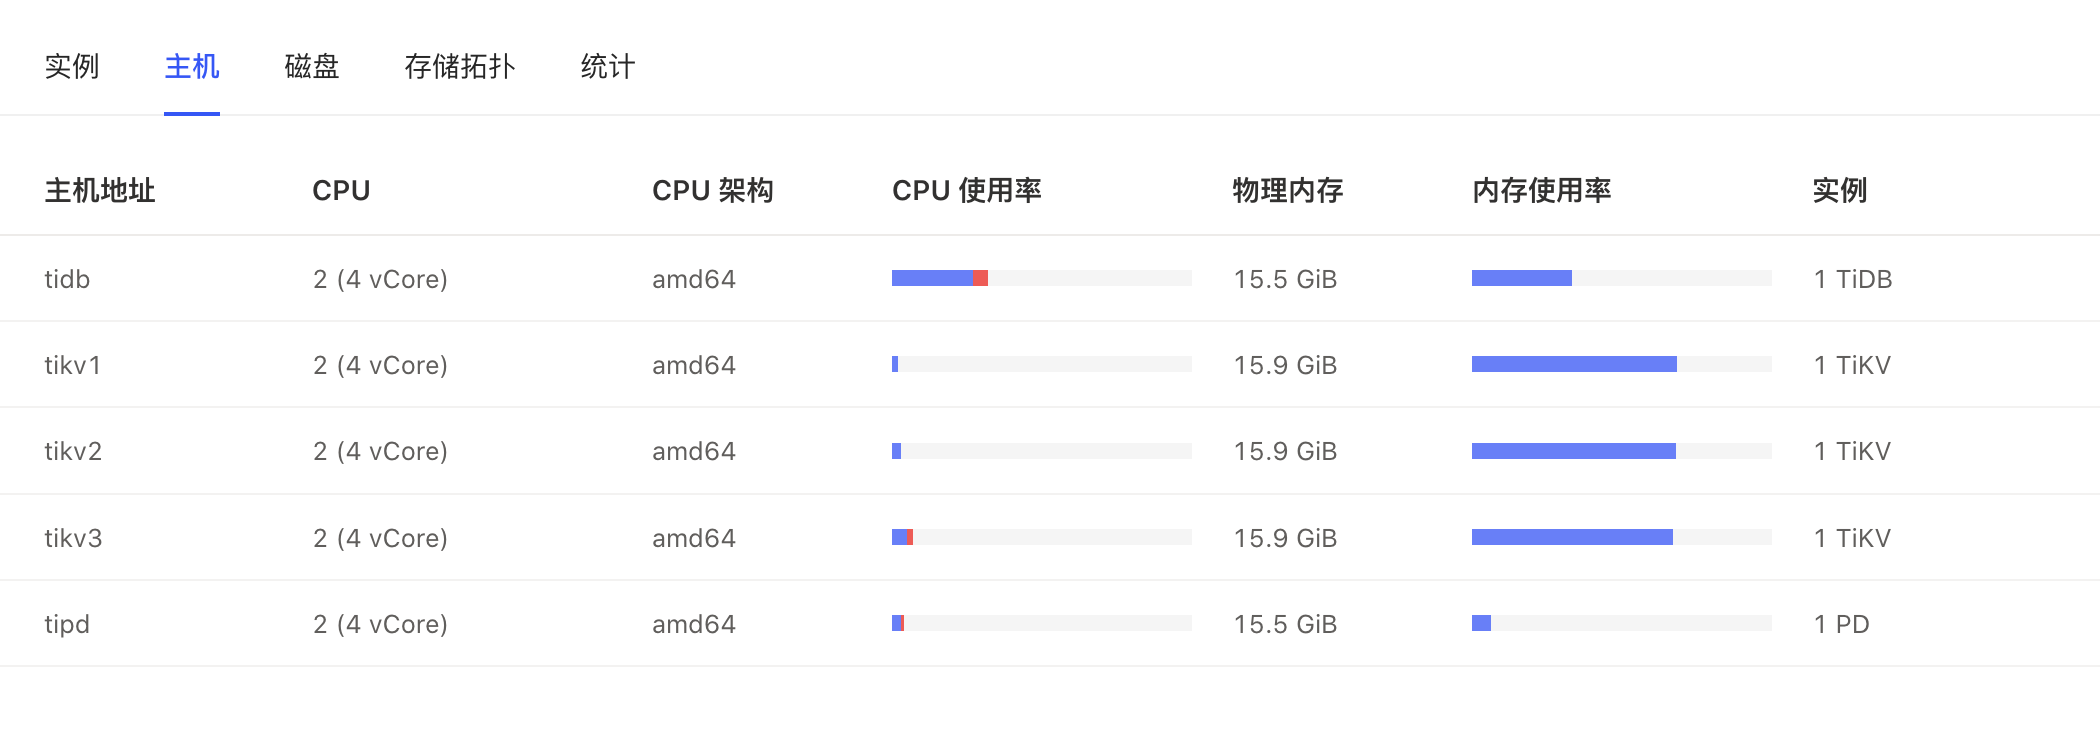Click the 1 TiDB instance cell

pyautogui.click(x=1853, y=279)
